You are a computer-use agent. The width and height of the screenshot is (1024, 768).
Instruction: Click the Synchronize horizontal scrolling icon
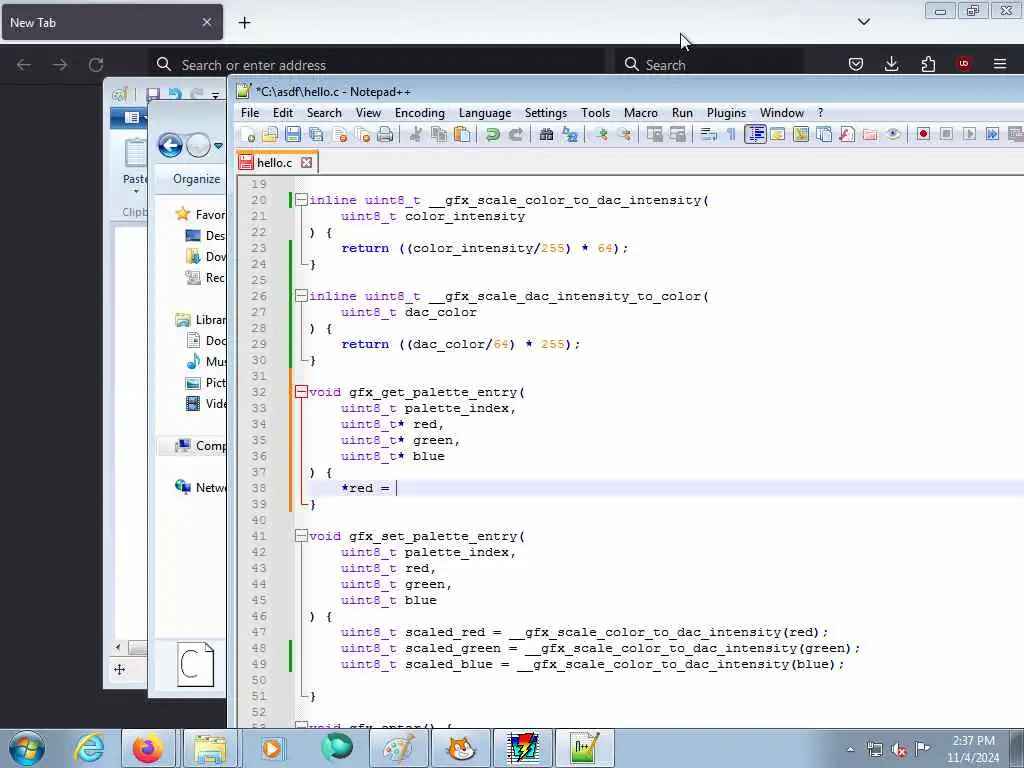click(x=678, y=135)
